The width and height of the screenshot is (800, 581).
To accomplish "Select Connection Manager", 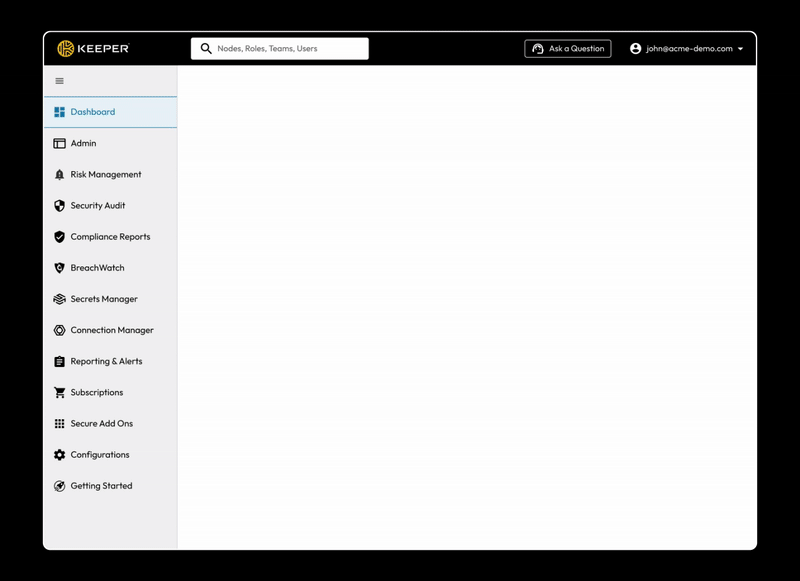I will [111, 330].
